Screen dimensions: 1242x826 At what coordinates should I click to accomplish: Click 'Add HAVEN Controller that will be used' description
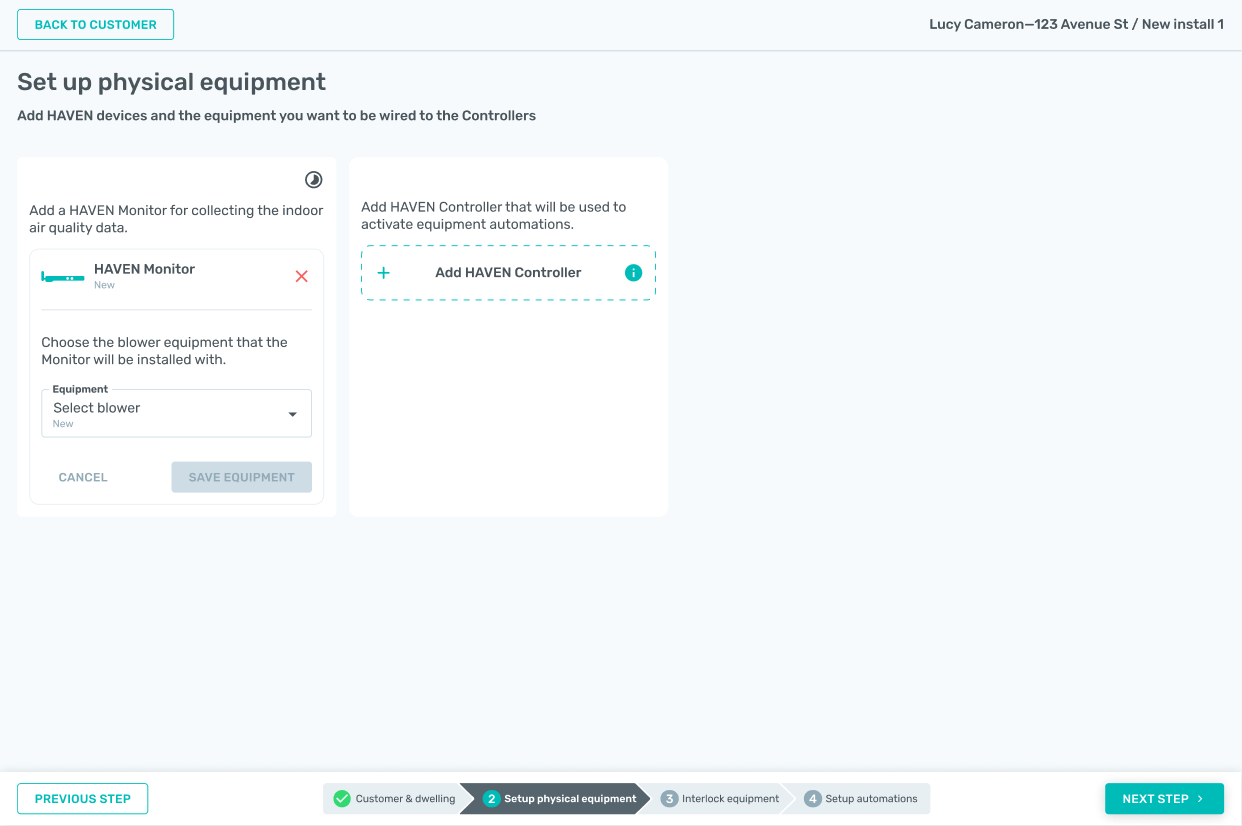[x=493, y=215]
